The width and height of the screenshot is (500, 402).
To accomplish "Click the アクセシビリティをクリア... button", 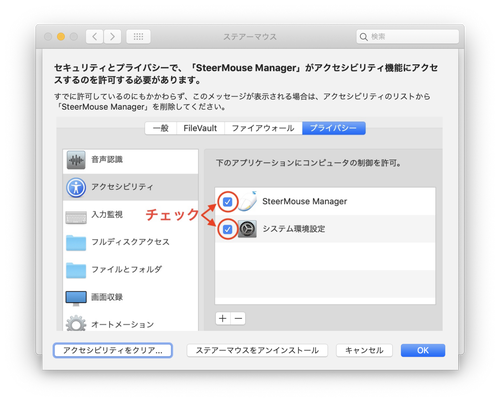I will [113, 350].
